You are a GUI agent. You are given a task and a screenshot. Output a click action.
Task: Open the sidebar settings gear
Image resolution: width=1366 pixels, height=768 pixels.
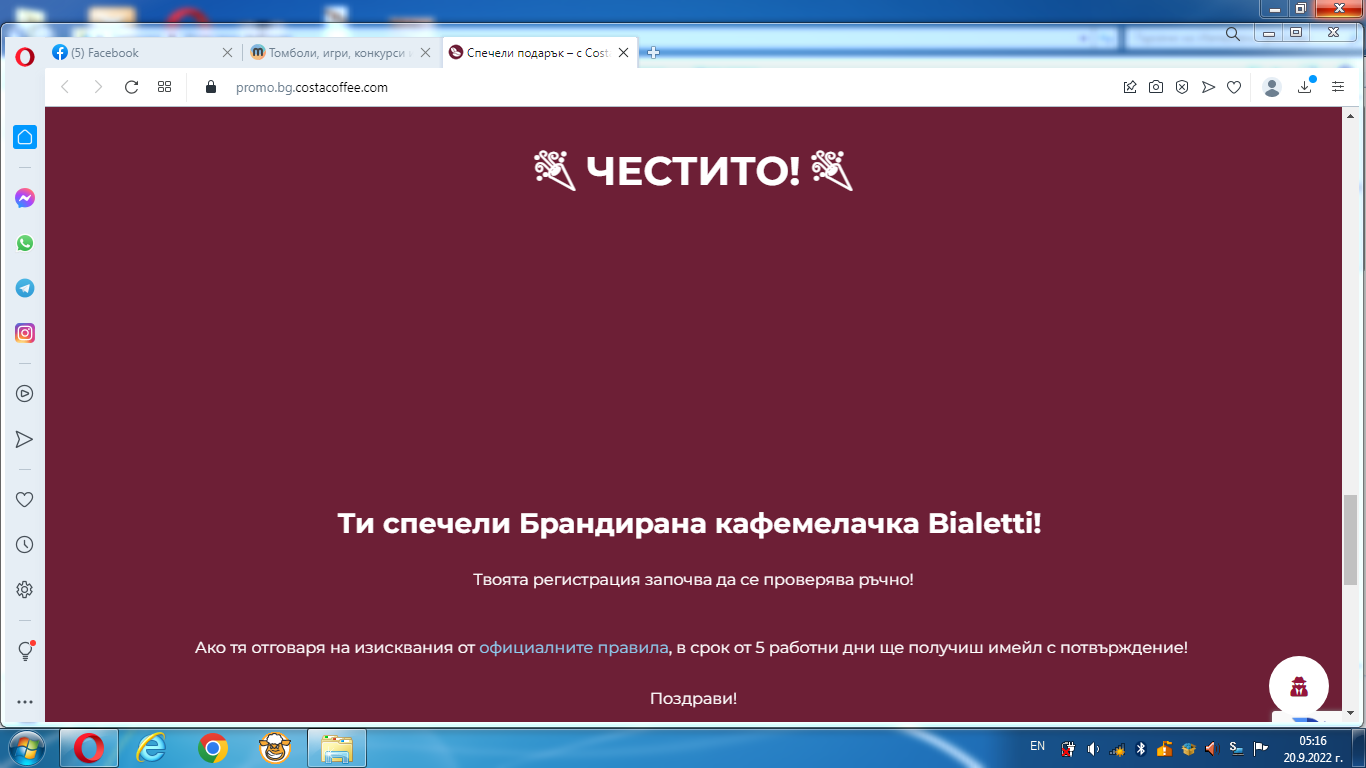coord(25,590)
